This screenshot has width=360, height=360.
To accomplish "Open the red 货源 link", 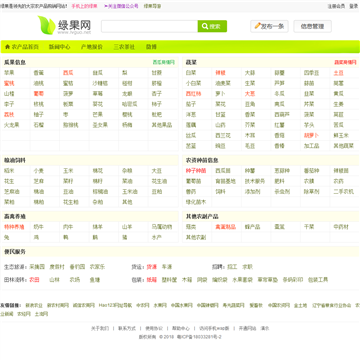I will point(152,267).
